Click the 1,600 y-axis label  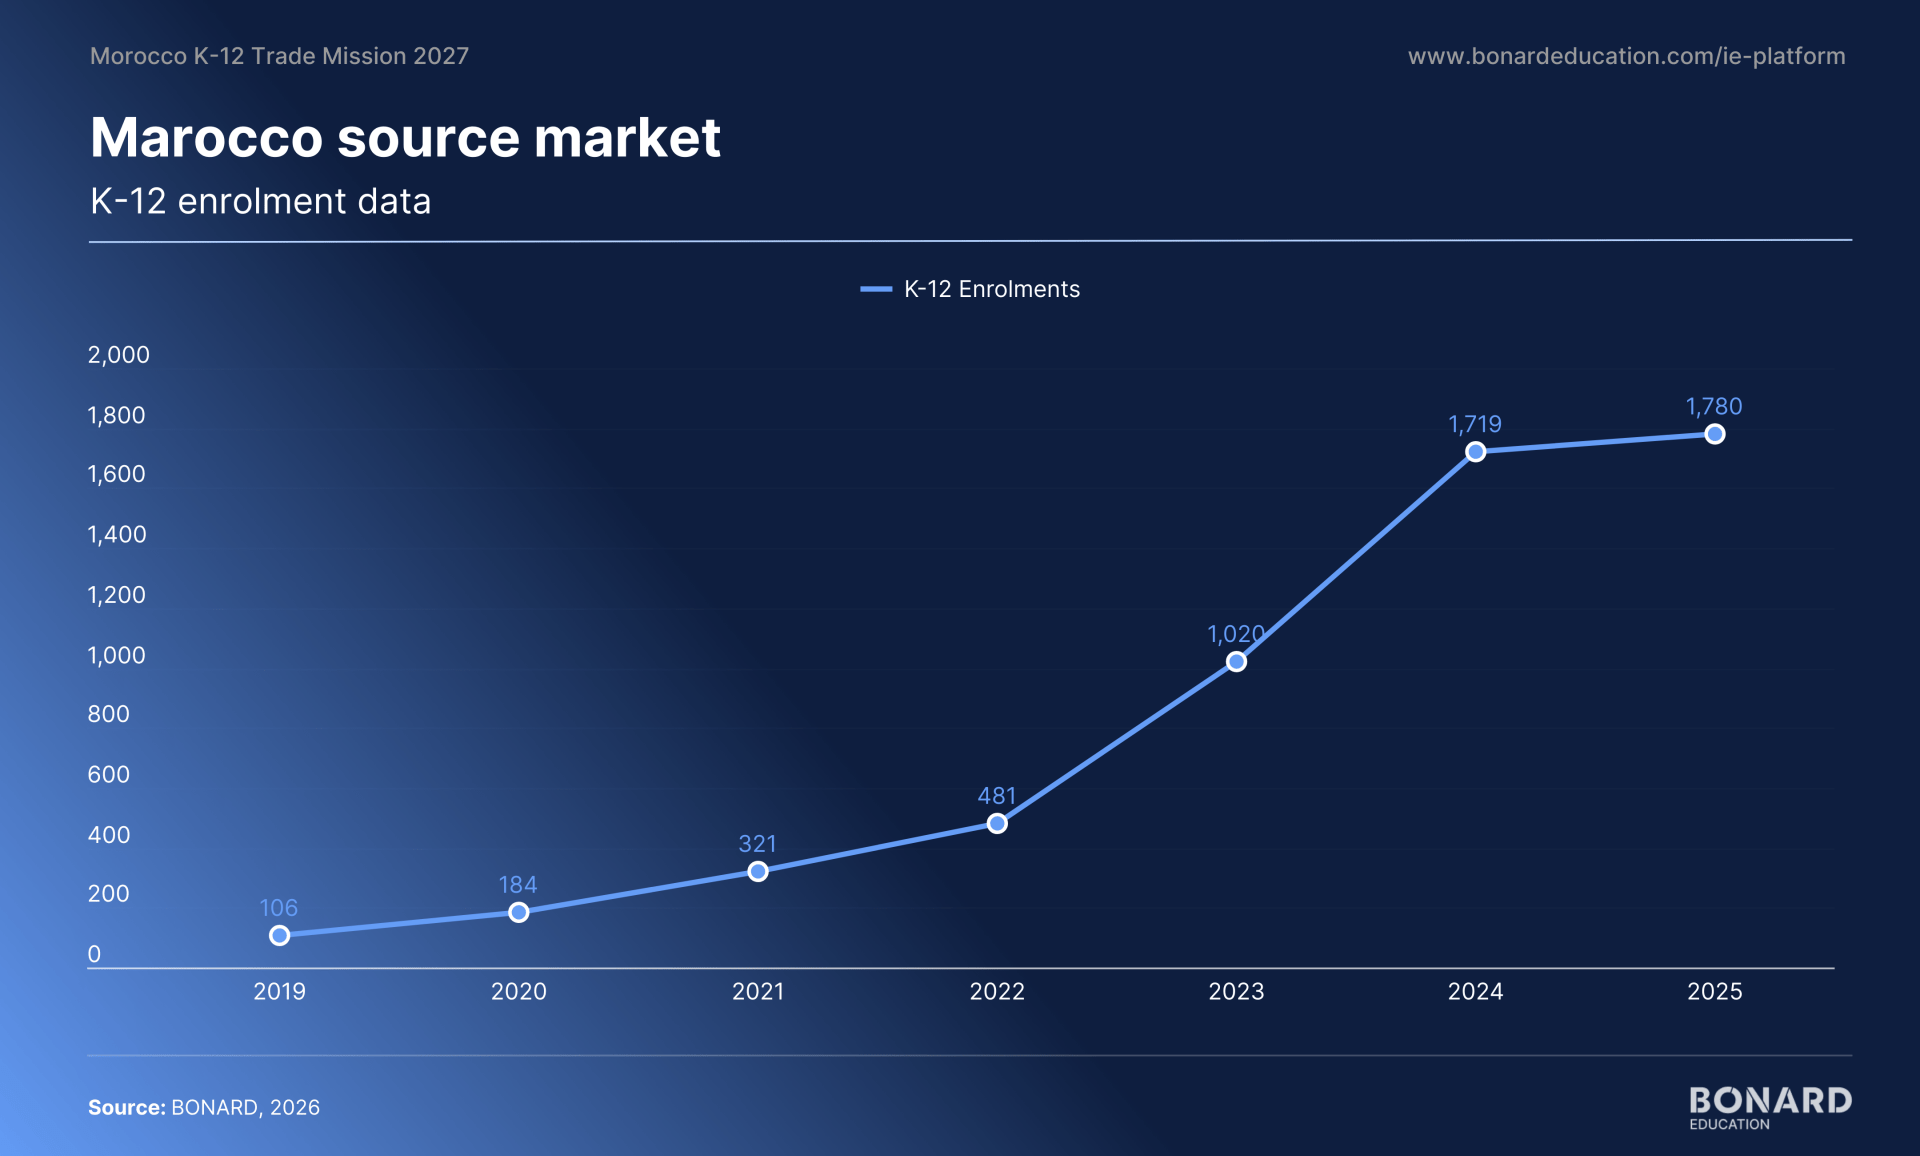(x=116, y=474)
